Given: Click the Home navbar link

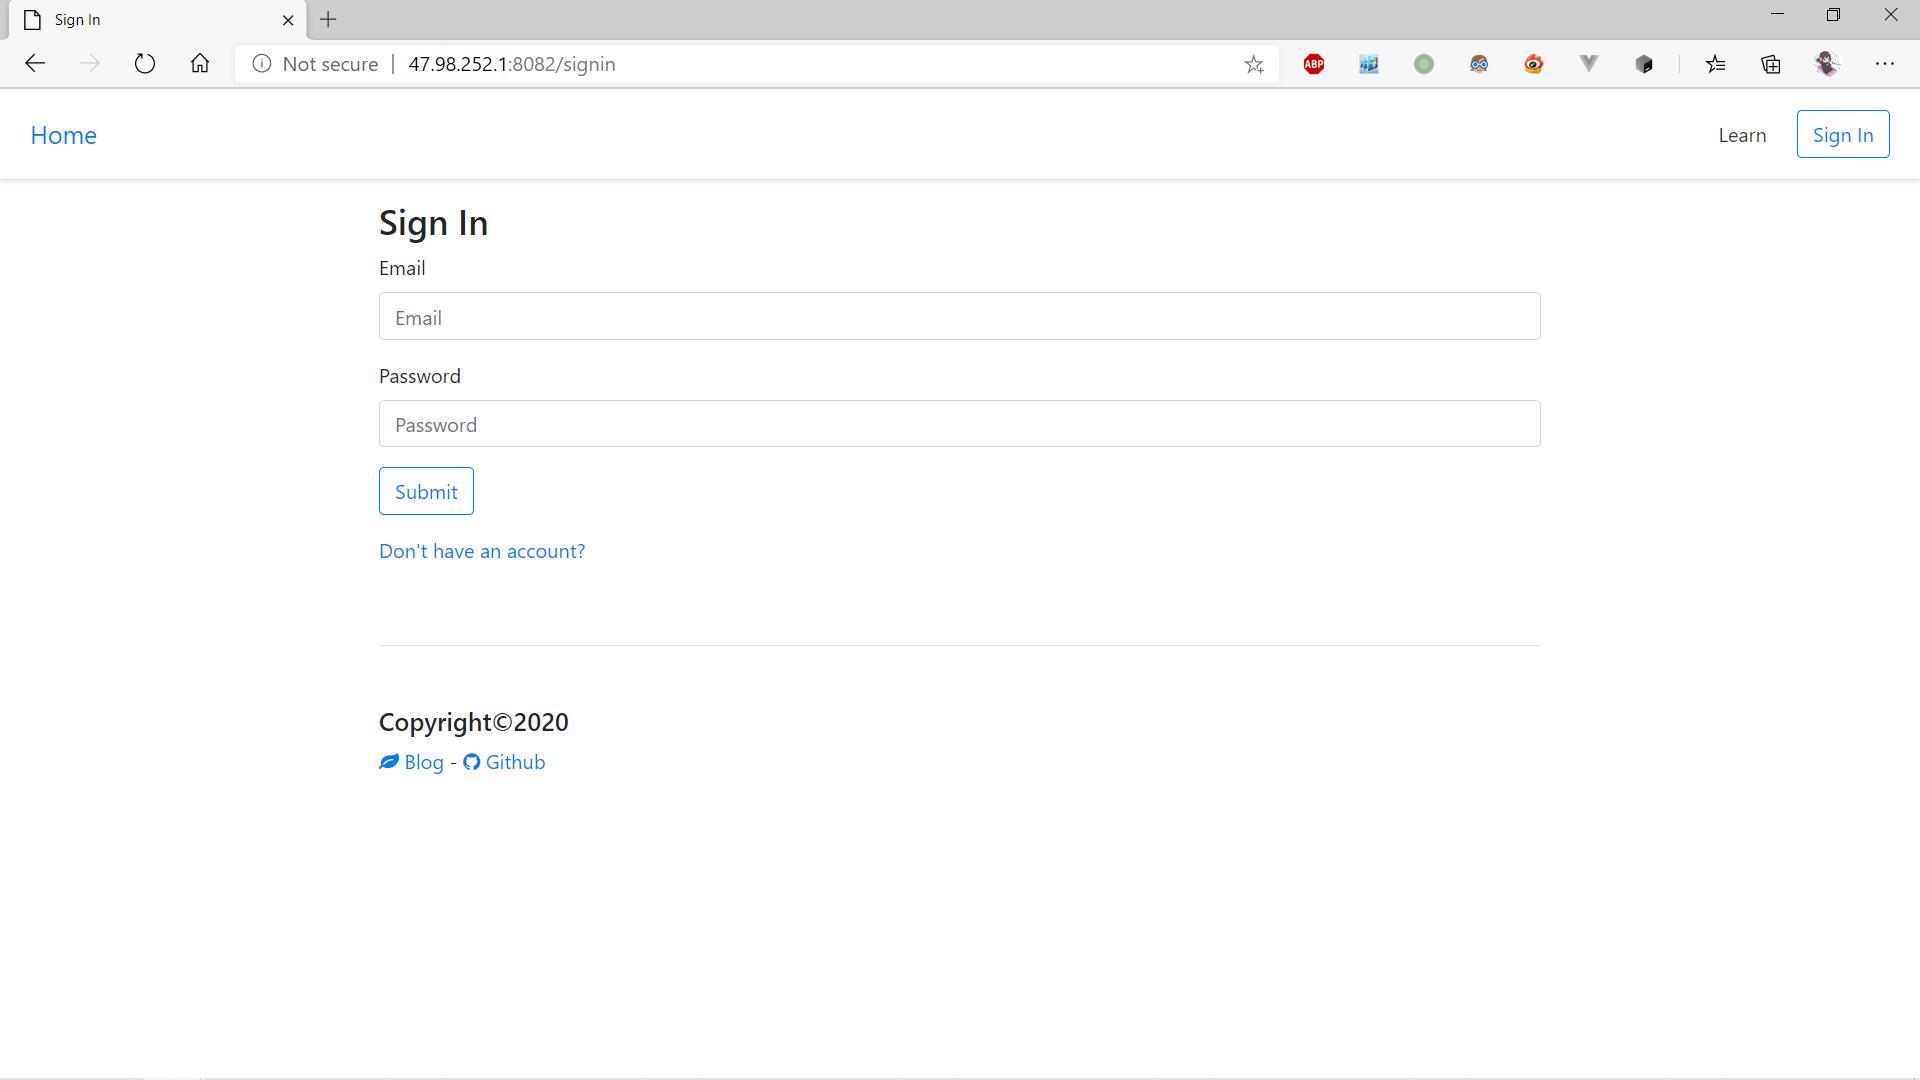Looking at the screenshot, I should pos(63,135).
